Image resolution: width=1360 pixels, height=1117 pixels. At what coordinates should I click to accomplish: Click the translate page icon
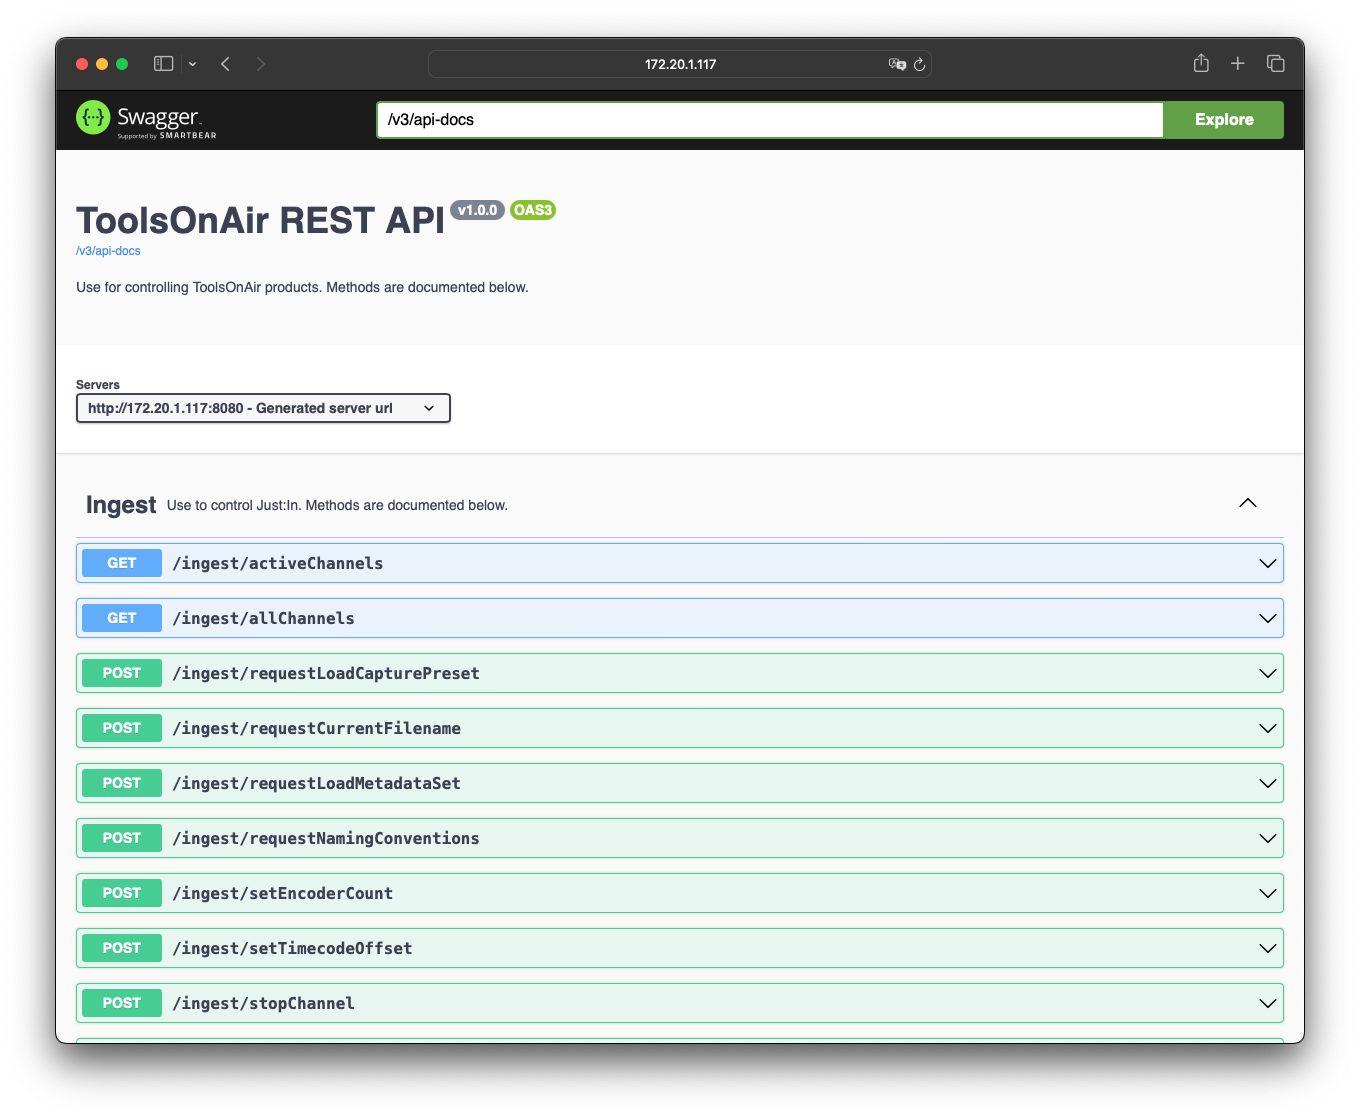897,64
